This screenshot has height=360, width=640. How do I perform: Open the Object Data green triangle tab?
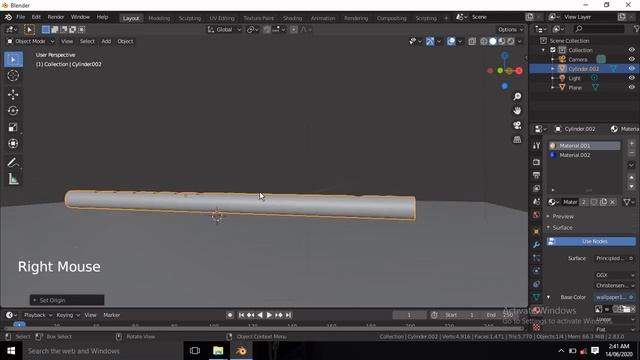[536, 297]
